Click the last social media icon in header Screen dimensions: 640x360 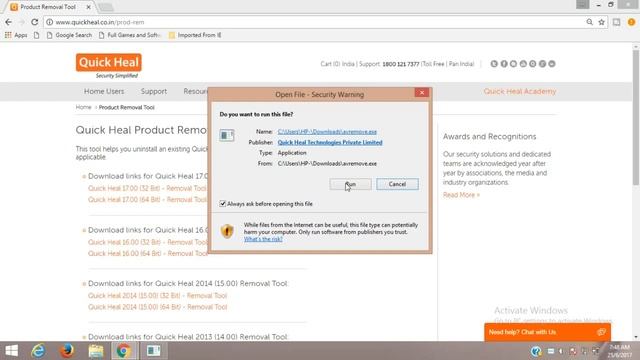pos(552,64)
